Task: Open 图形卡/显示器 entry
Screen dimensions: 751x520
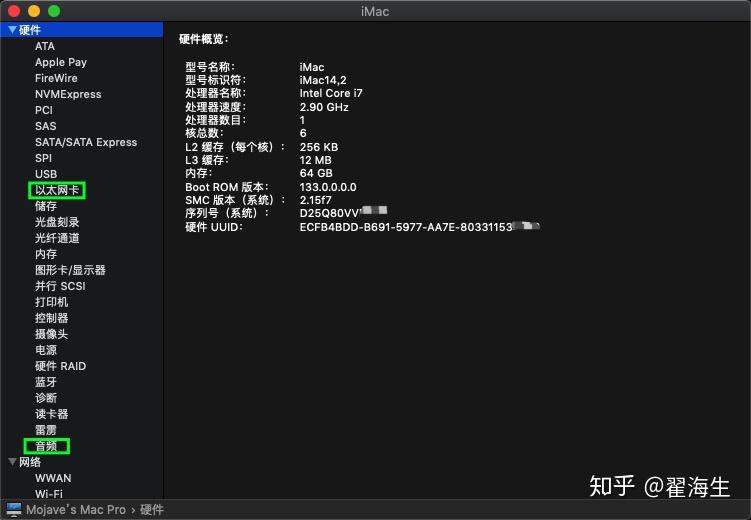Action: 70,270
